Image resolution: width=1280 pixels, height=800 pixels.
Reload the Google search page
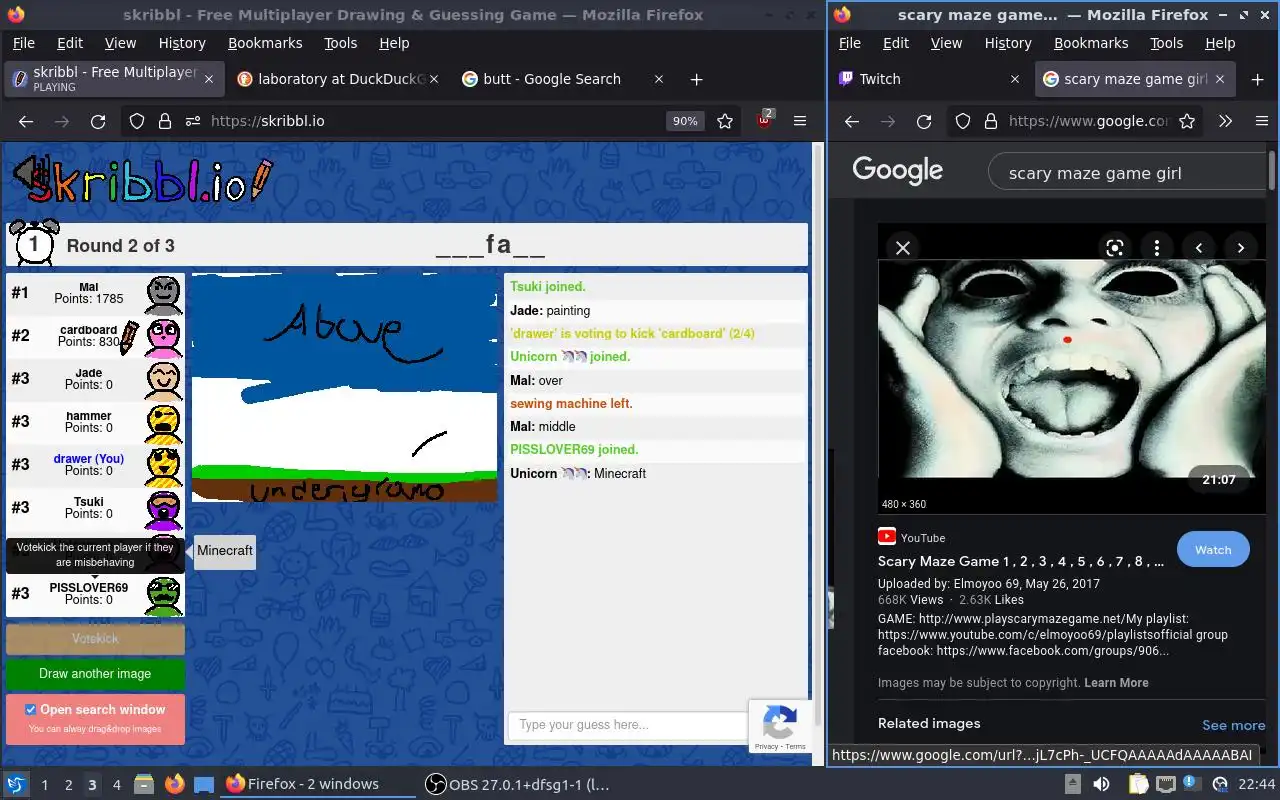point(924,121)
